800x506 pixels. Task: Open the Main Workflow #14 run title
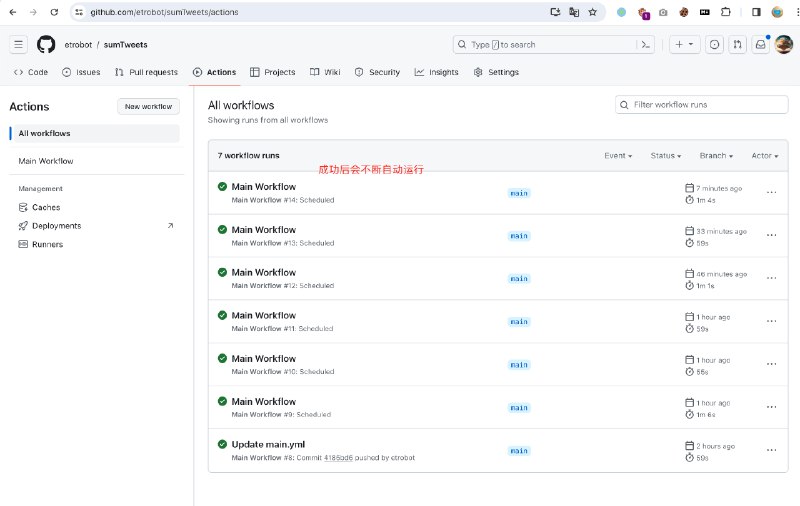[x=264, y=187]
